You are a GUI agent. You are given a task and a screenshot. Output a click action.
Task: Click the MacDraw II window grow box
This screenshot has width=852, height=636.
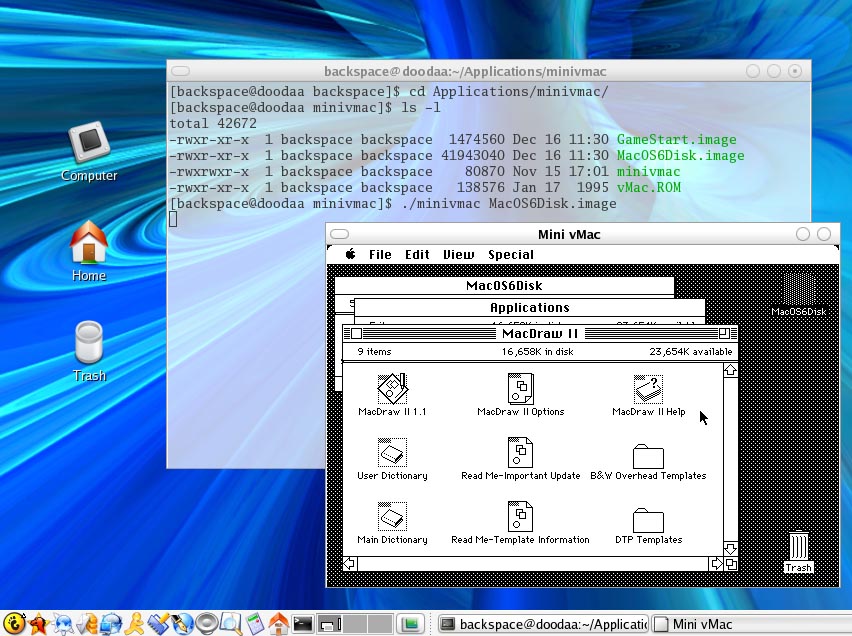click(731, 564)
